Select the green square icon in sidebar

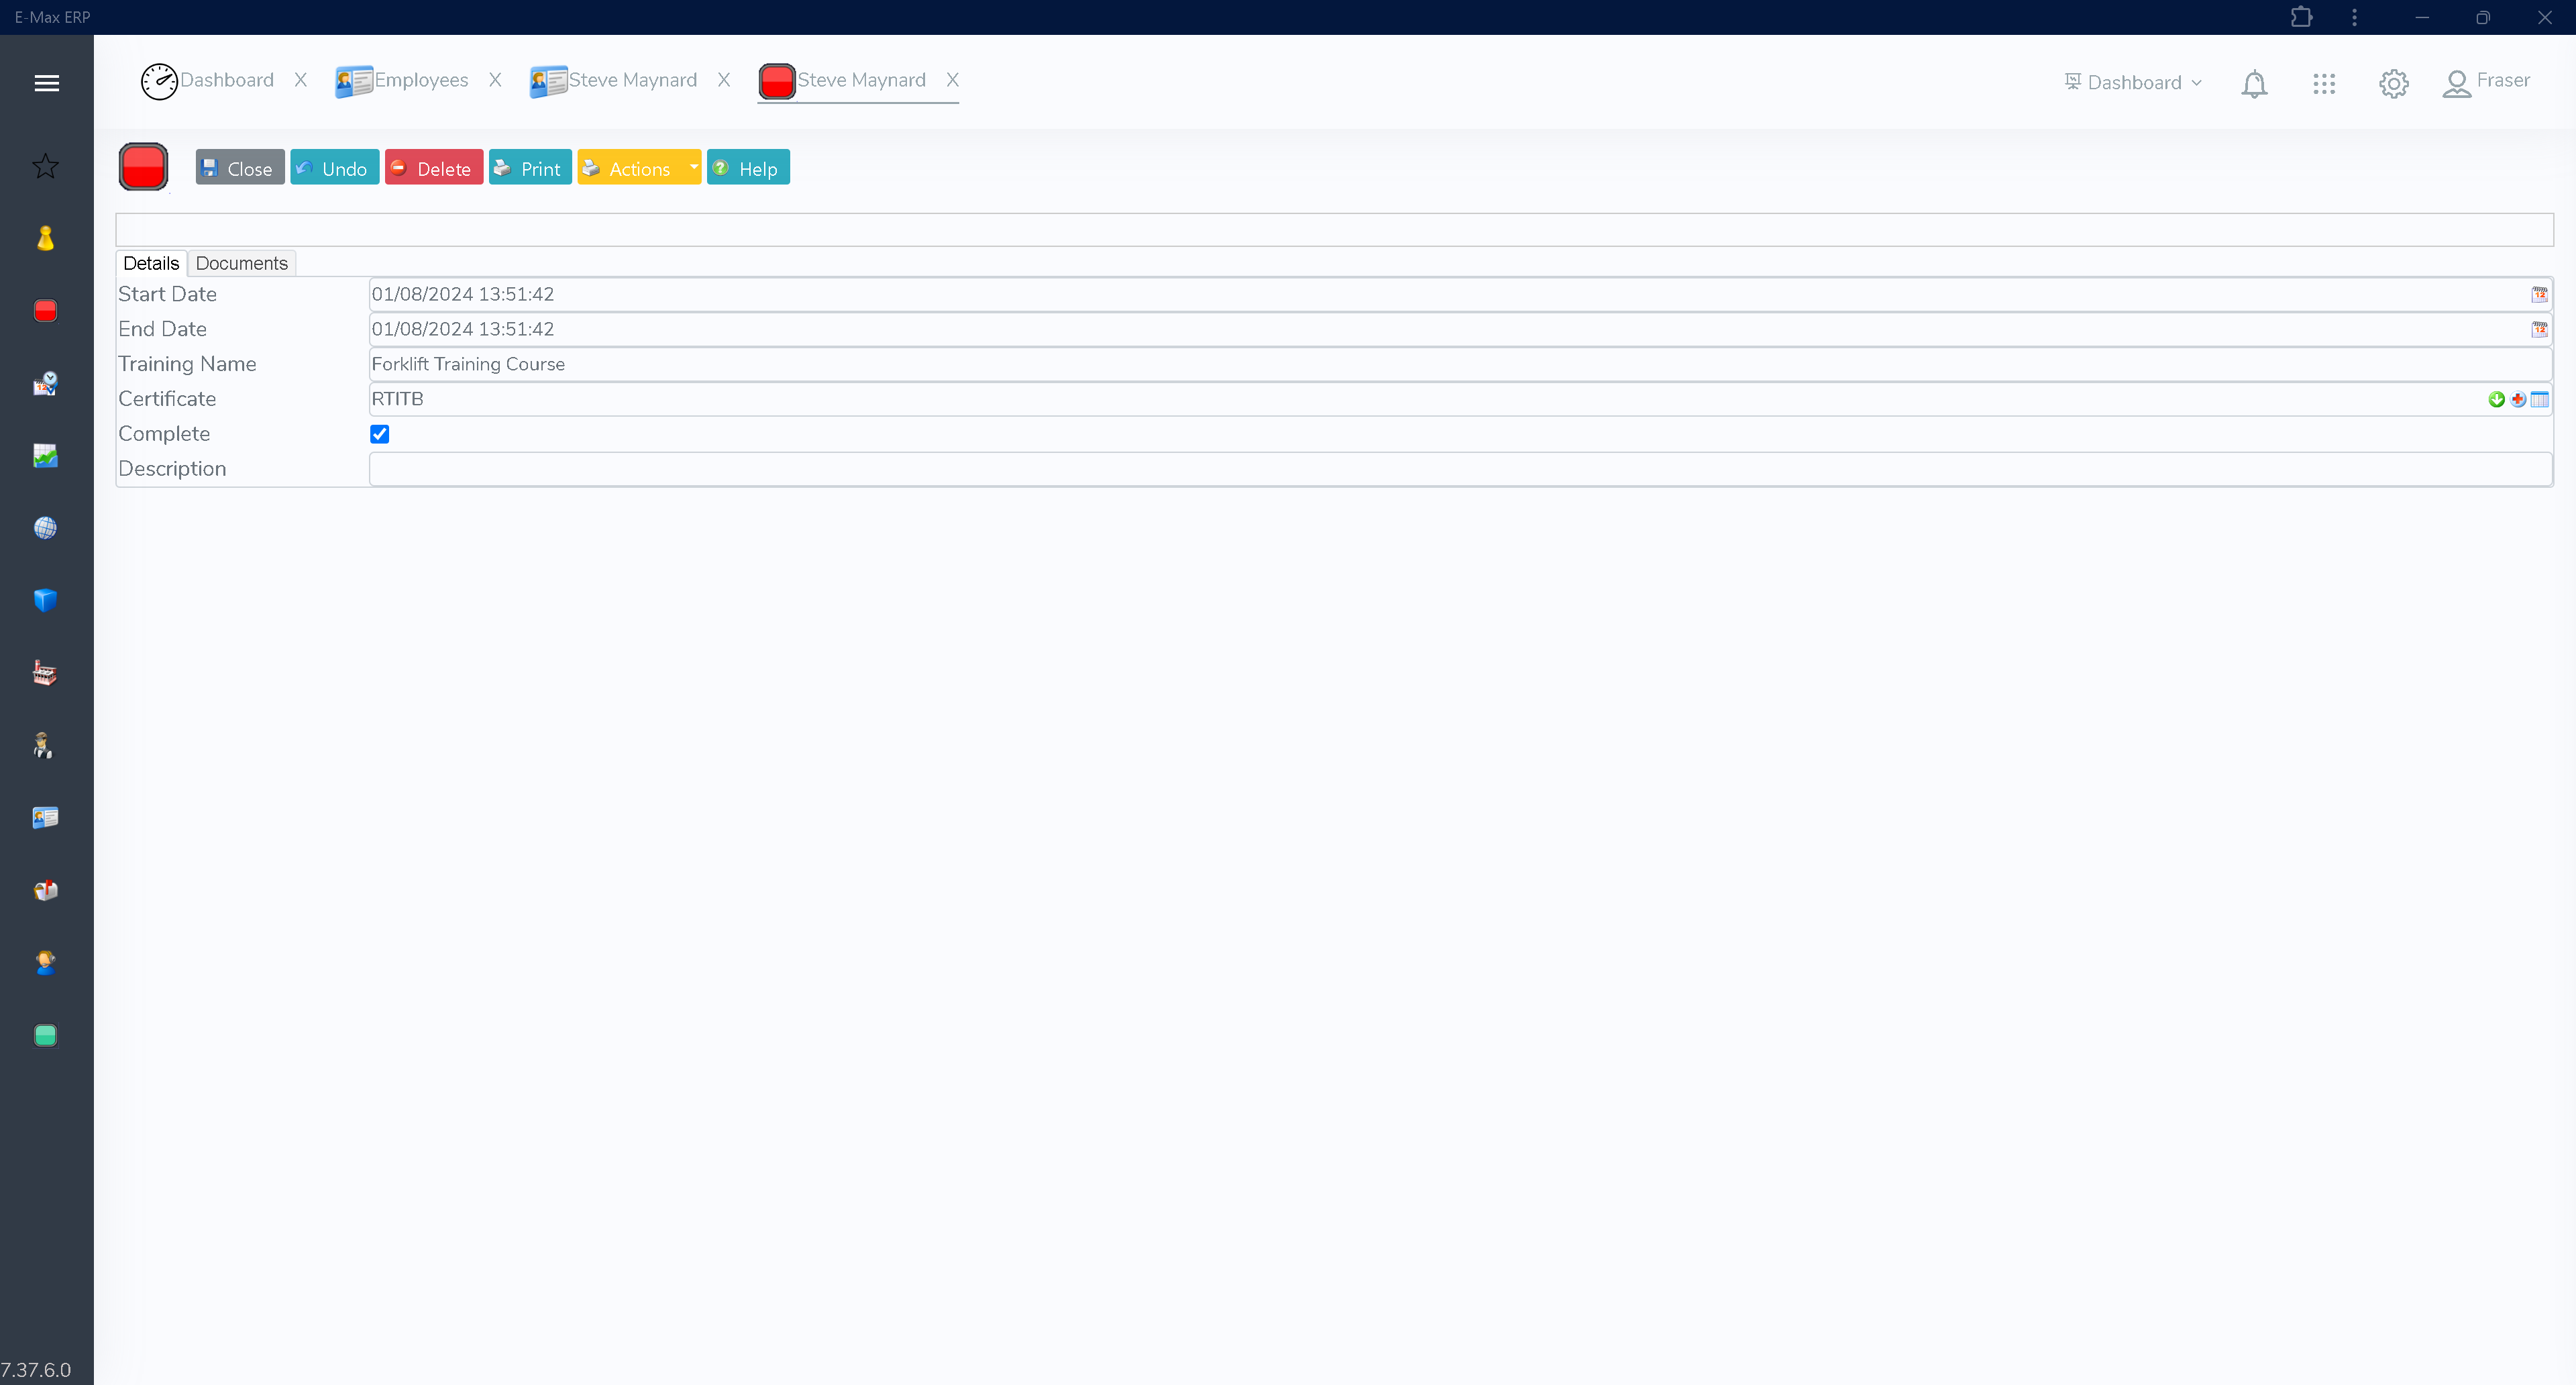pyautogui.click(x=45, y=1035)
